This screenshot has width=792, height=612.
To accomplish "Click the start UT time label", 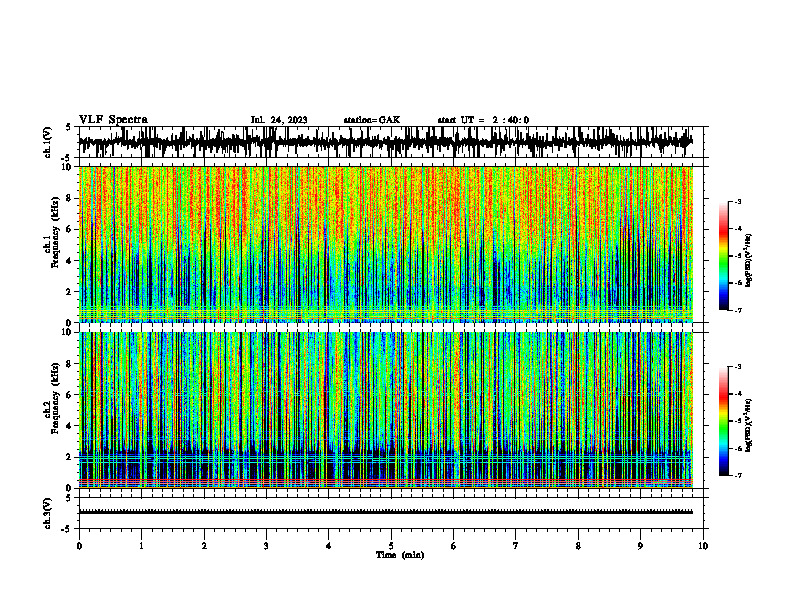I will point(483,120).
